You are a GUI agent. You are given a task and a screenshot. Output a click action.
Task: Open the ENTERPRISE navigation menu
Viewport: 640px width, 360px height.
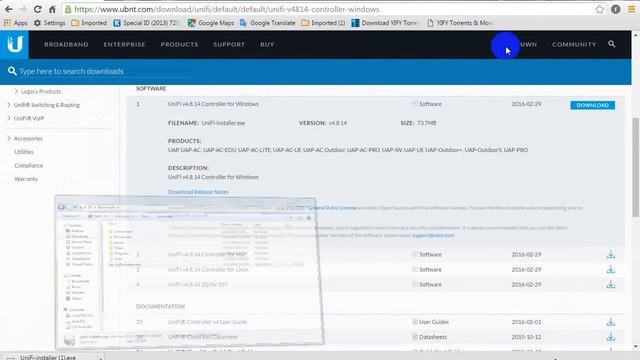tap(124, 44)
